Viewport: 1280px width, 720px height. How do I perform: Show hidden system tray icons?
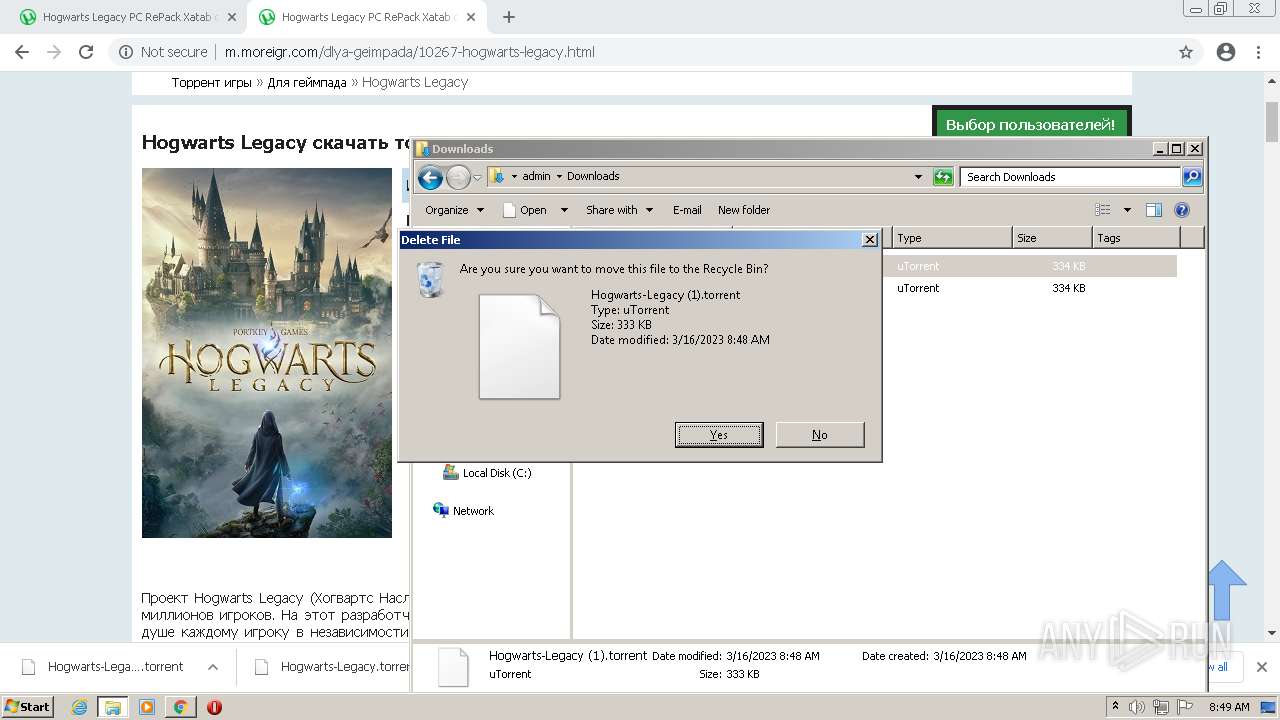[x=1116, y=707]
